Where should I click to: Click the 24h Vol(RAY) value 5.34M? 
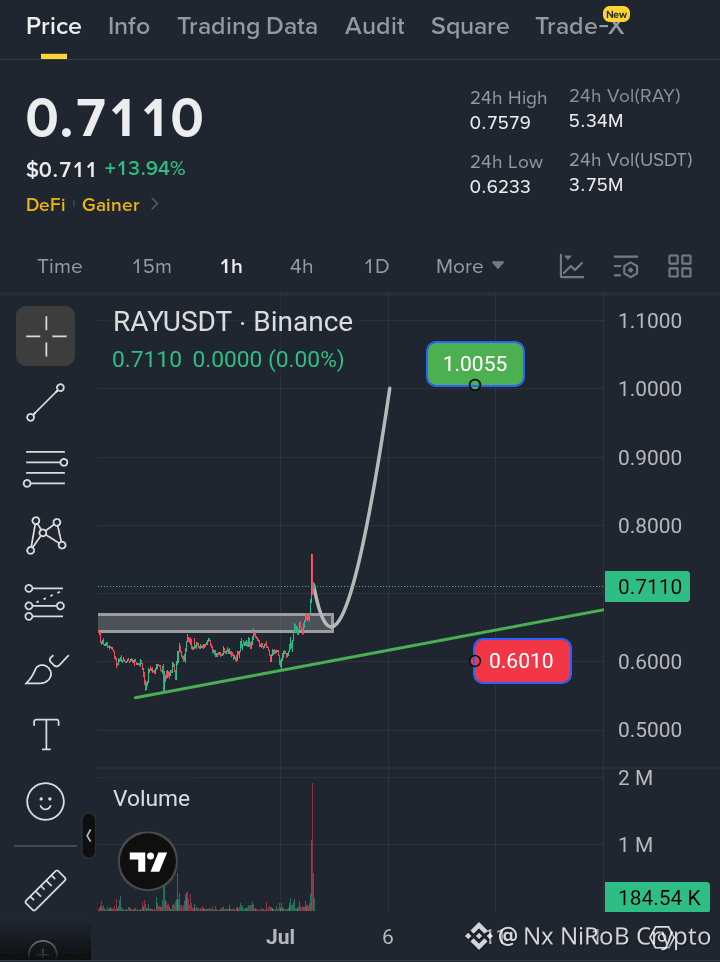coord(596,121)
